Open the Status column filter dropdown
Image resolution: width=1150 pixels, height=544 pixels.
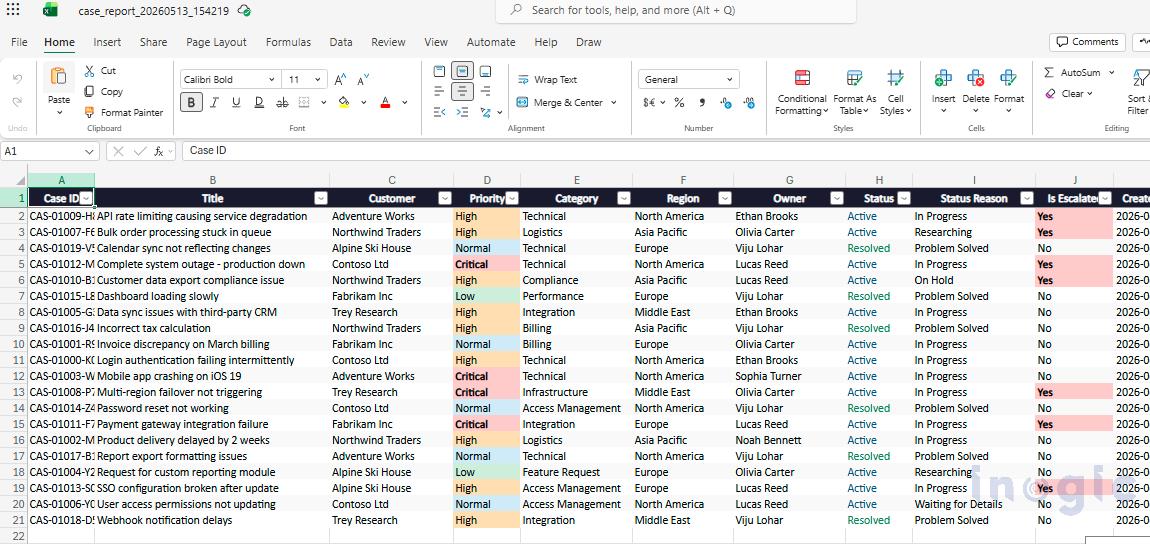[904, 198]
